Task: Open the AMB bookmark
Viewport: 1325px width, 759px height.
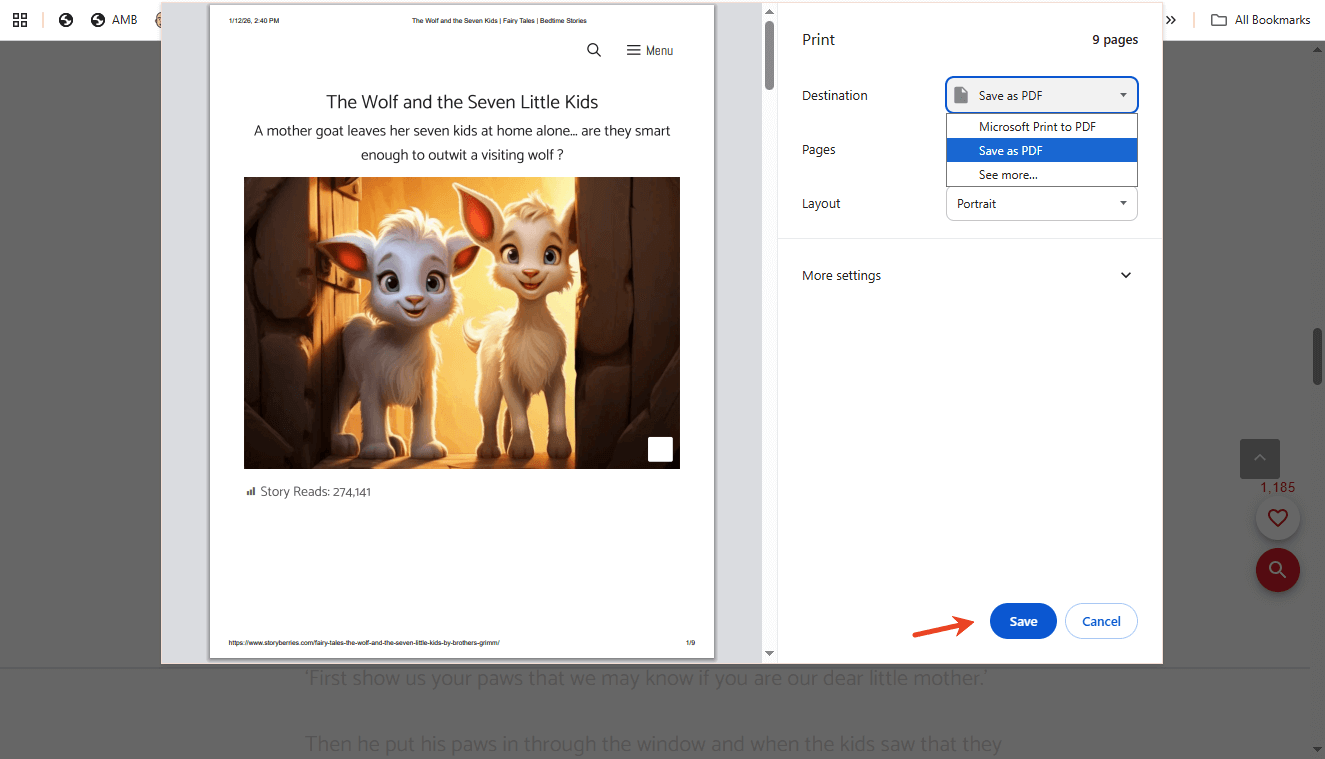Action: click(113, 19)
